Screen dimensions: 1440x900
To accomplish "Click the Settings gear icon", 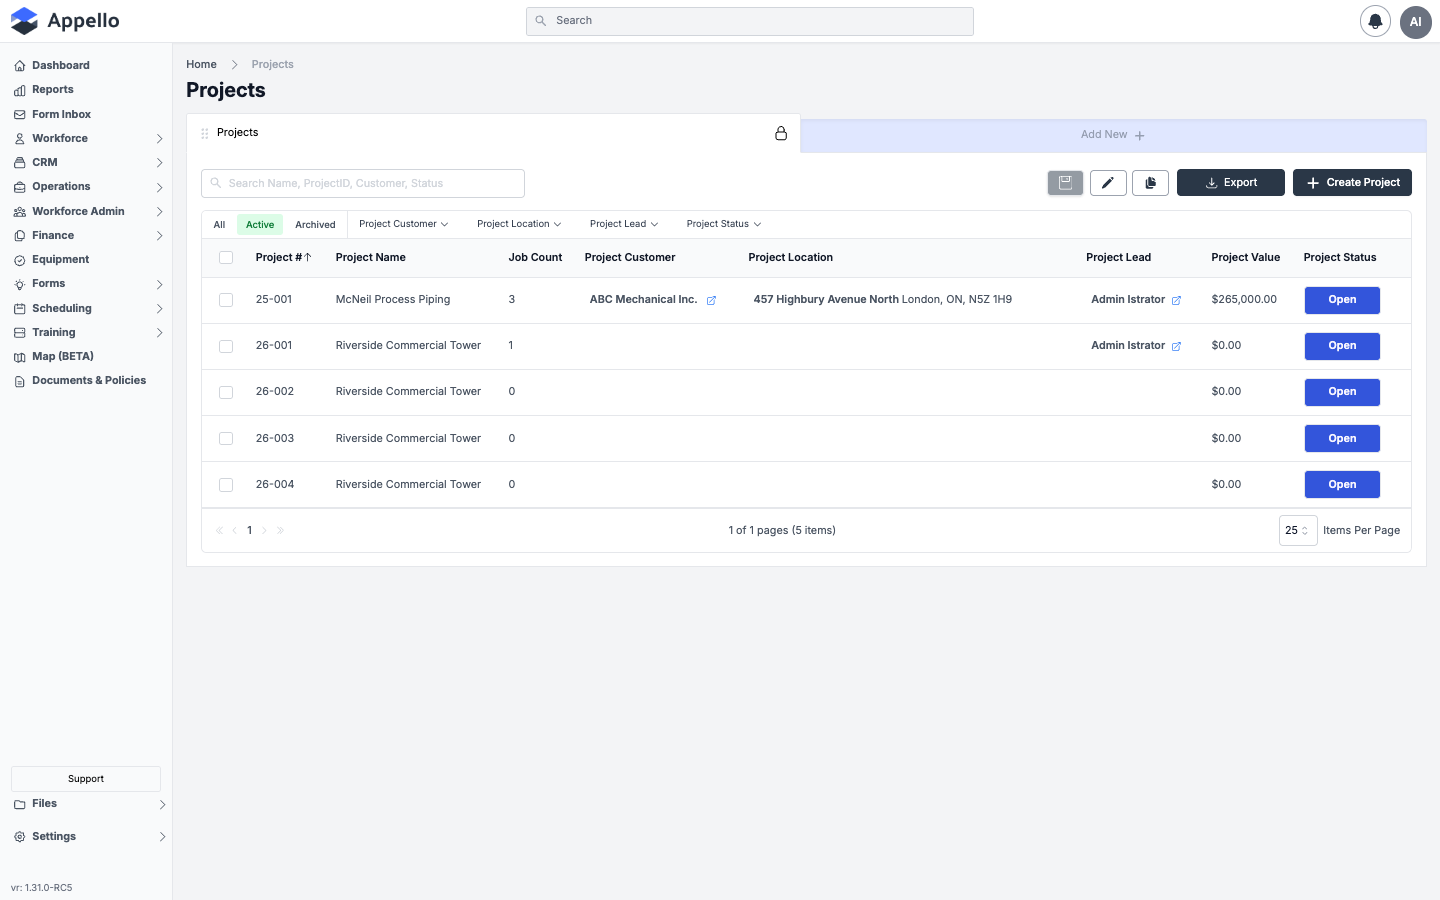I will pos(20,837).
